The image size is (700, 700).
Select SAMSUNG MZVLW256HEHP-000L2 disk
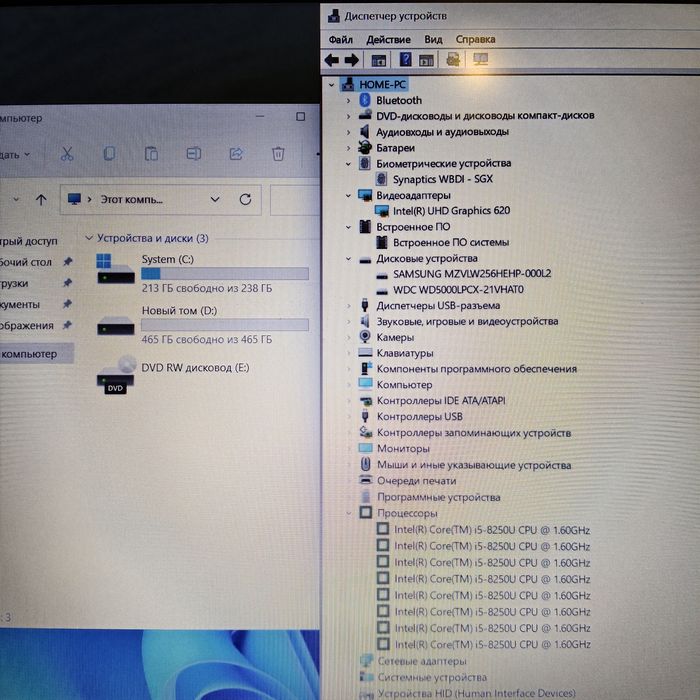tap(472, 274)
